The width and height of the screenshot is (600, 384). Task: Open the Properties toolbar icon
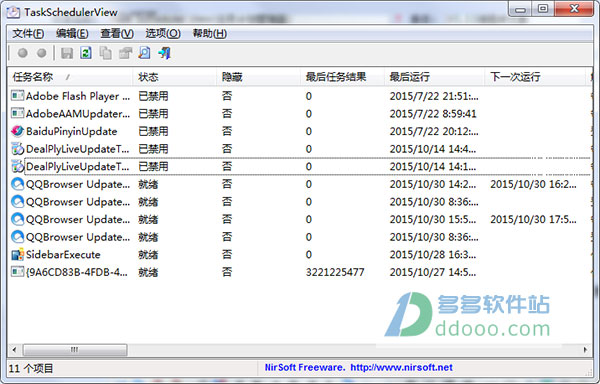125,53
